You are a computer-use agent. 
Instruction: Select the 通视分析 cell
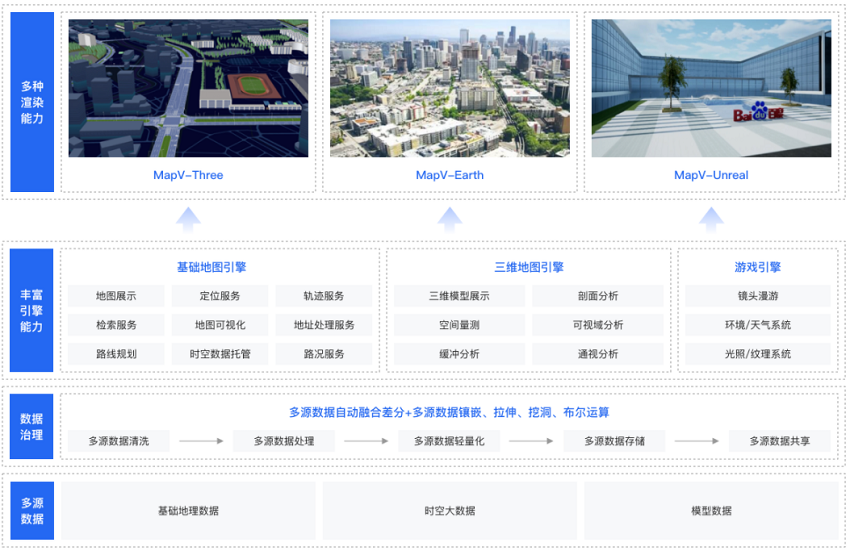click(x=597, y=354)
